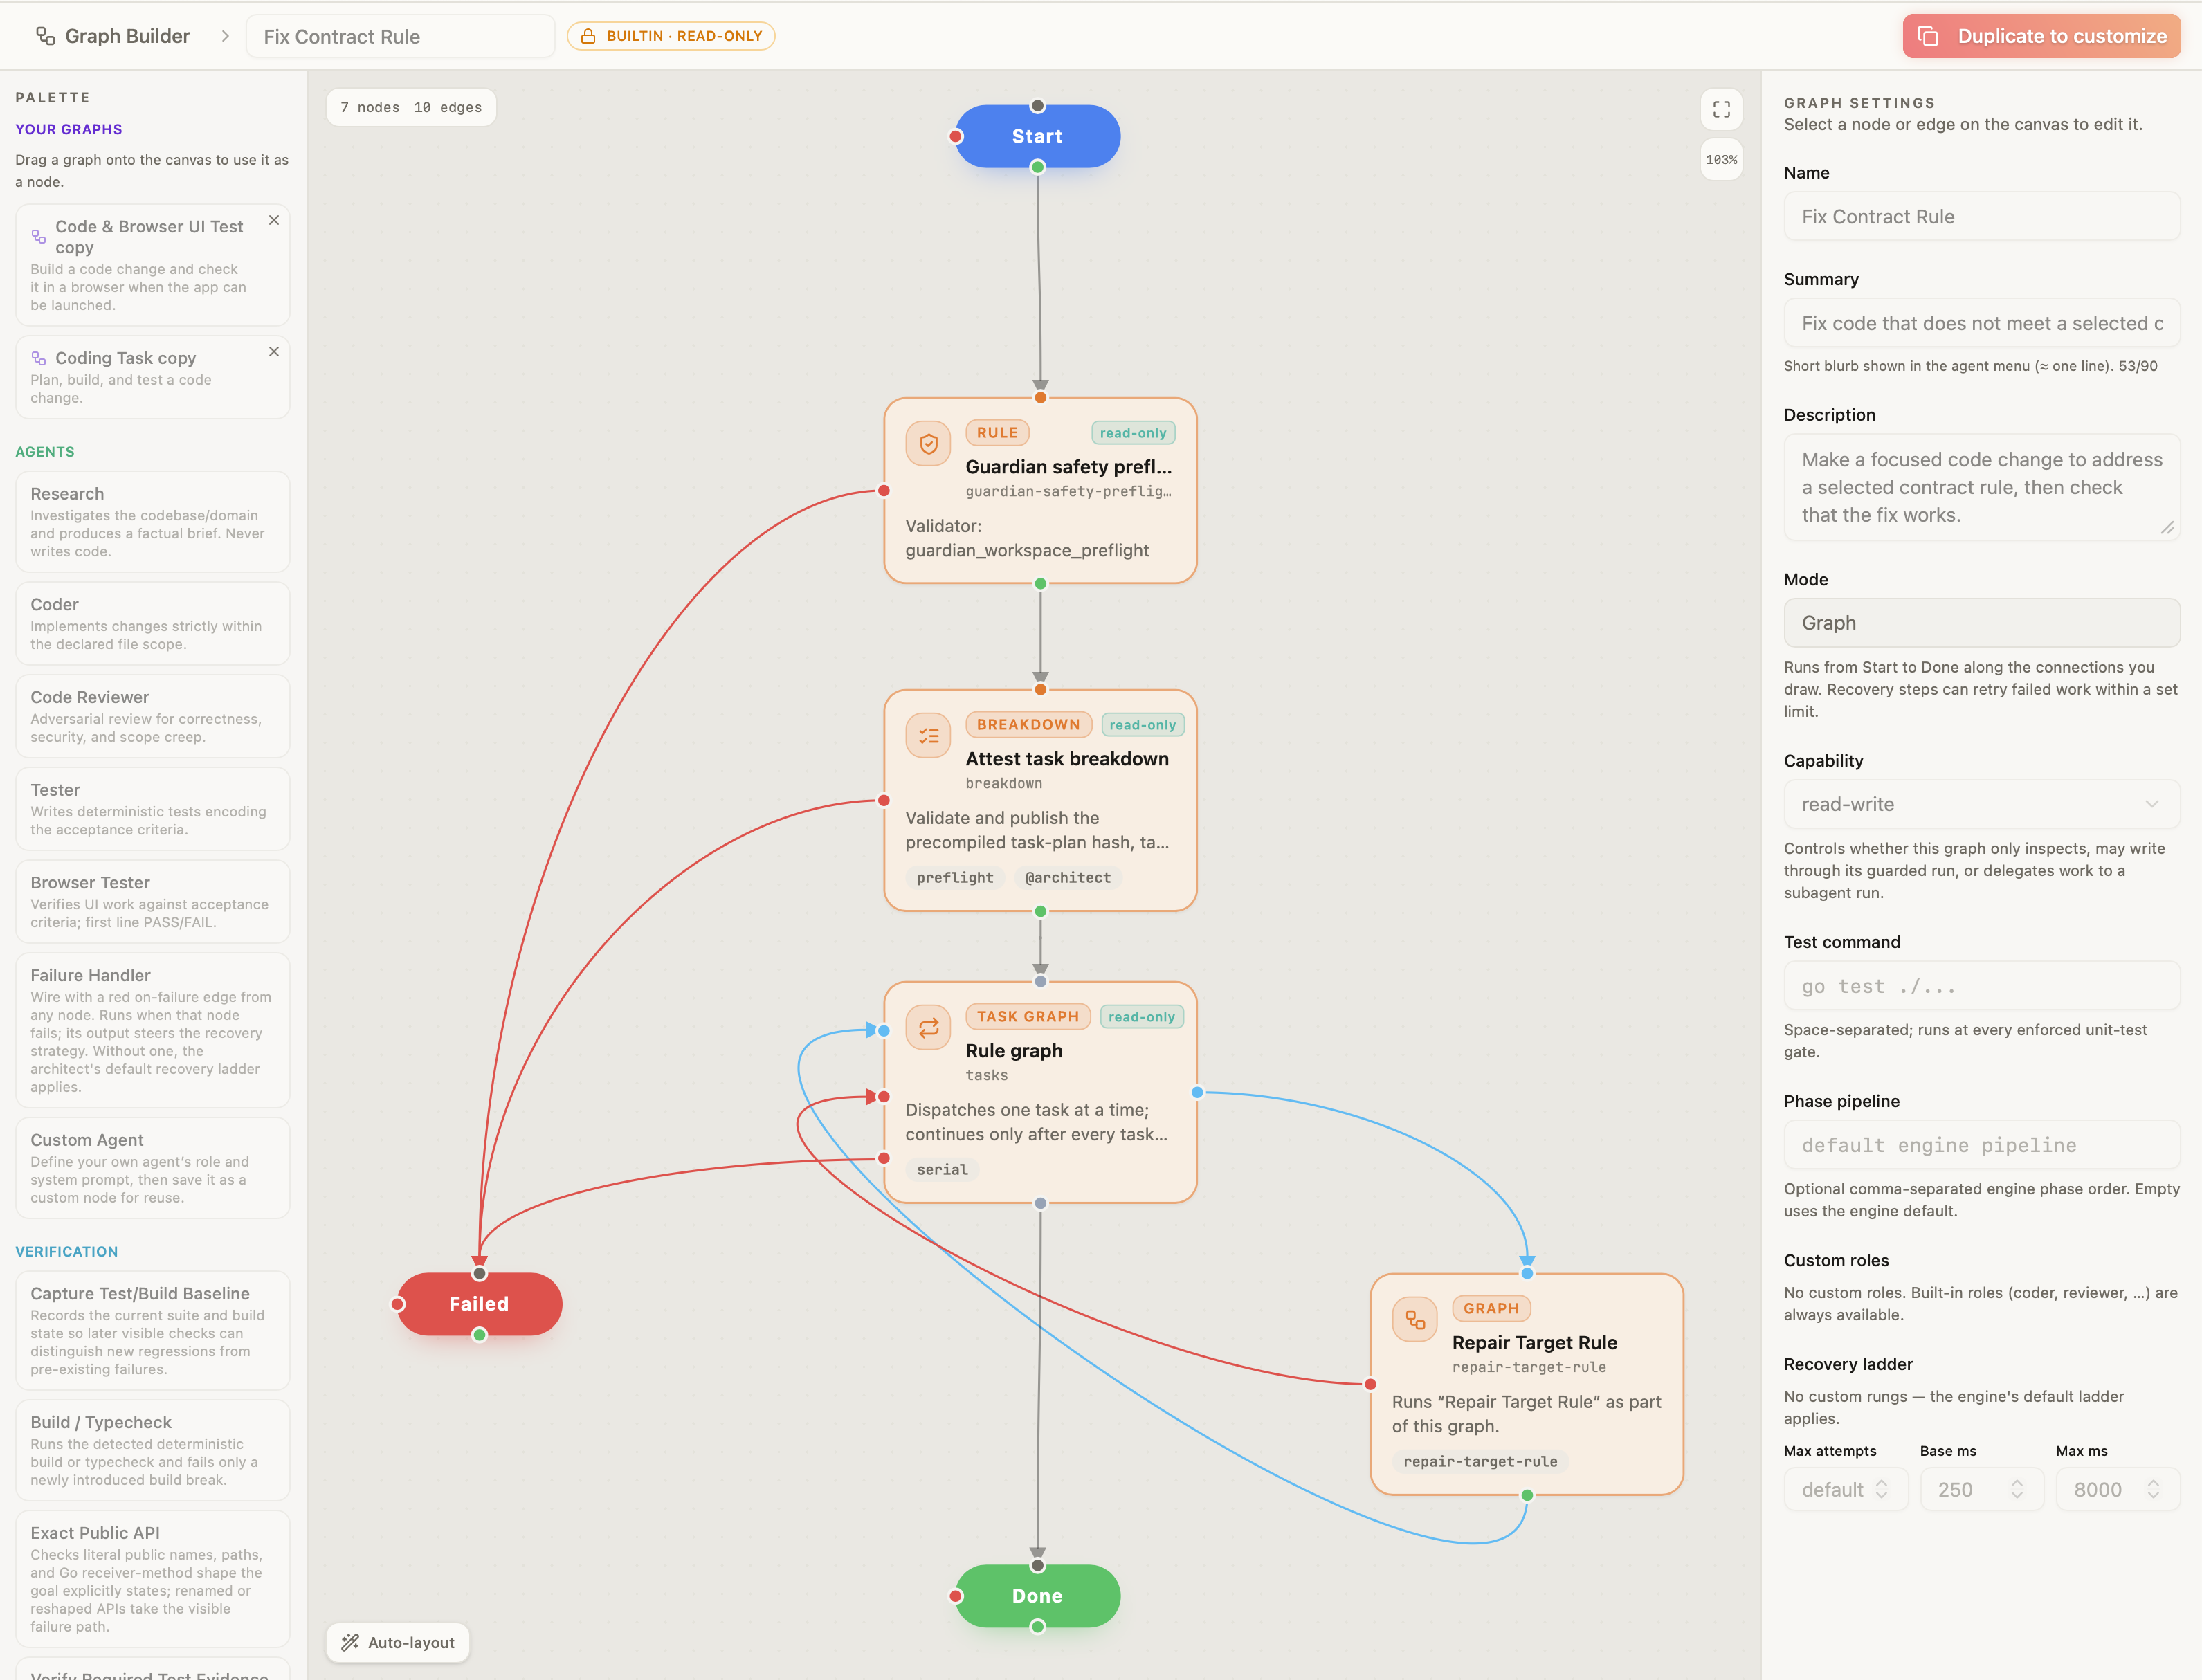This screenshot has width=2202, height=1680.
Task: Click the shield icon on Guardian safety node
Action: [928, 443]
